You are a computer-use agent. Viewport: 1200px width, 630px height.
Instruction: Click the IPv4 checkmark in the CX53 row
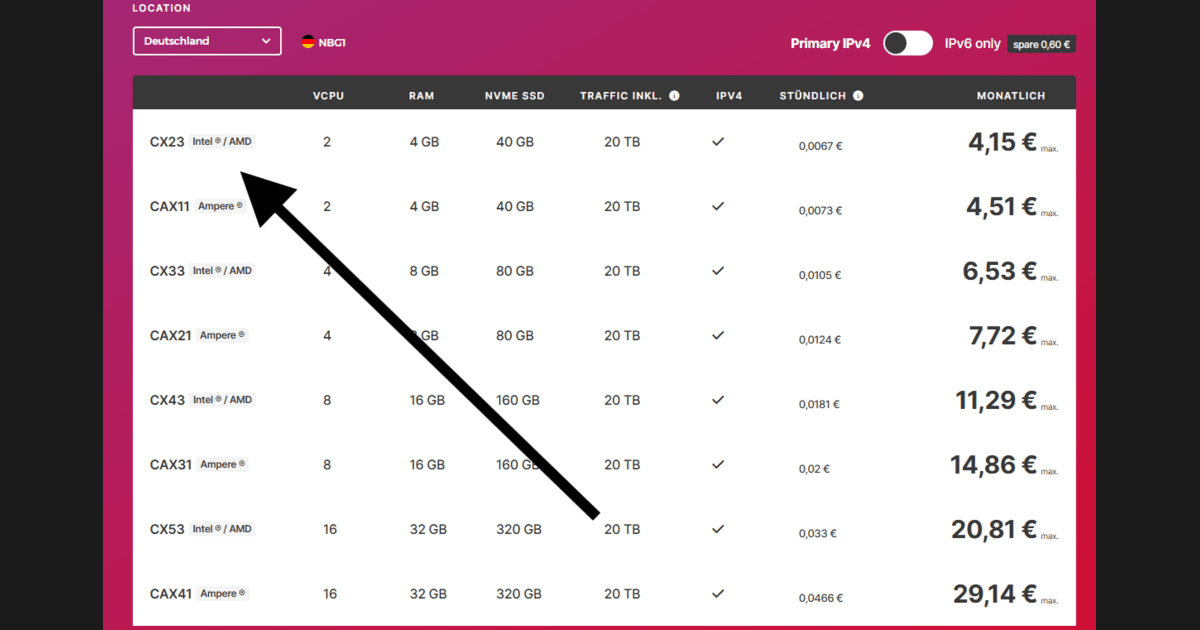(718, 529)
